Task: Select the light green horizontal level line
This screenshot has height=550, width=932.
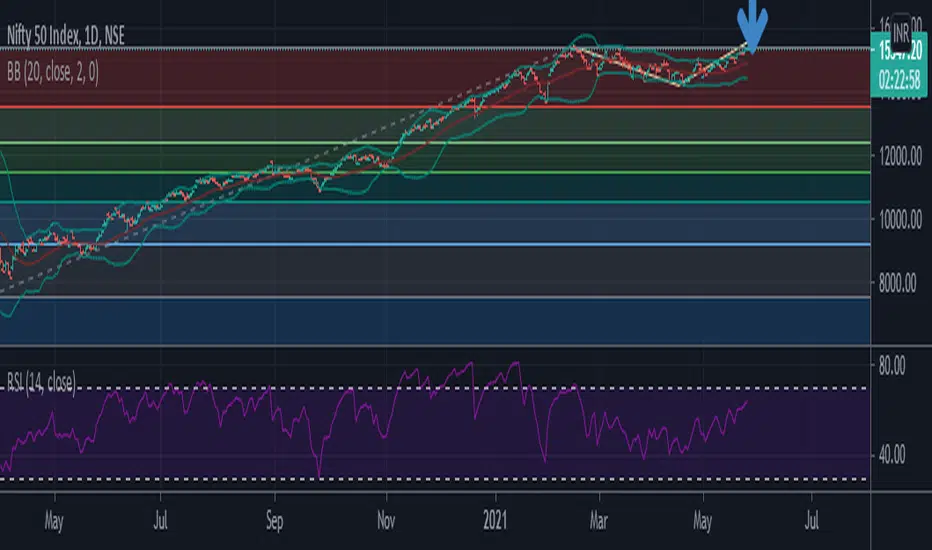Action: 435,143
